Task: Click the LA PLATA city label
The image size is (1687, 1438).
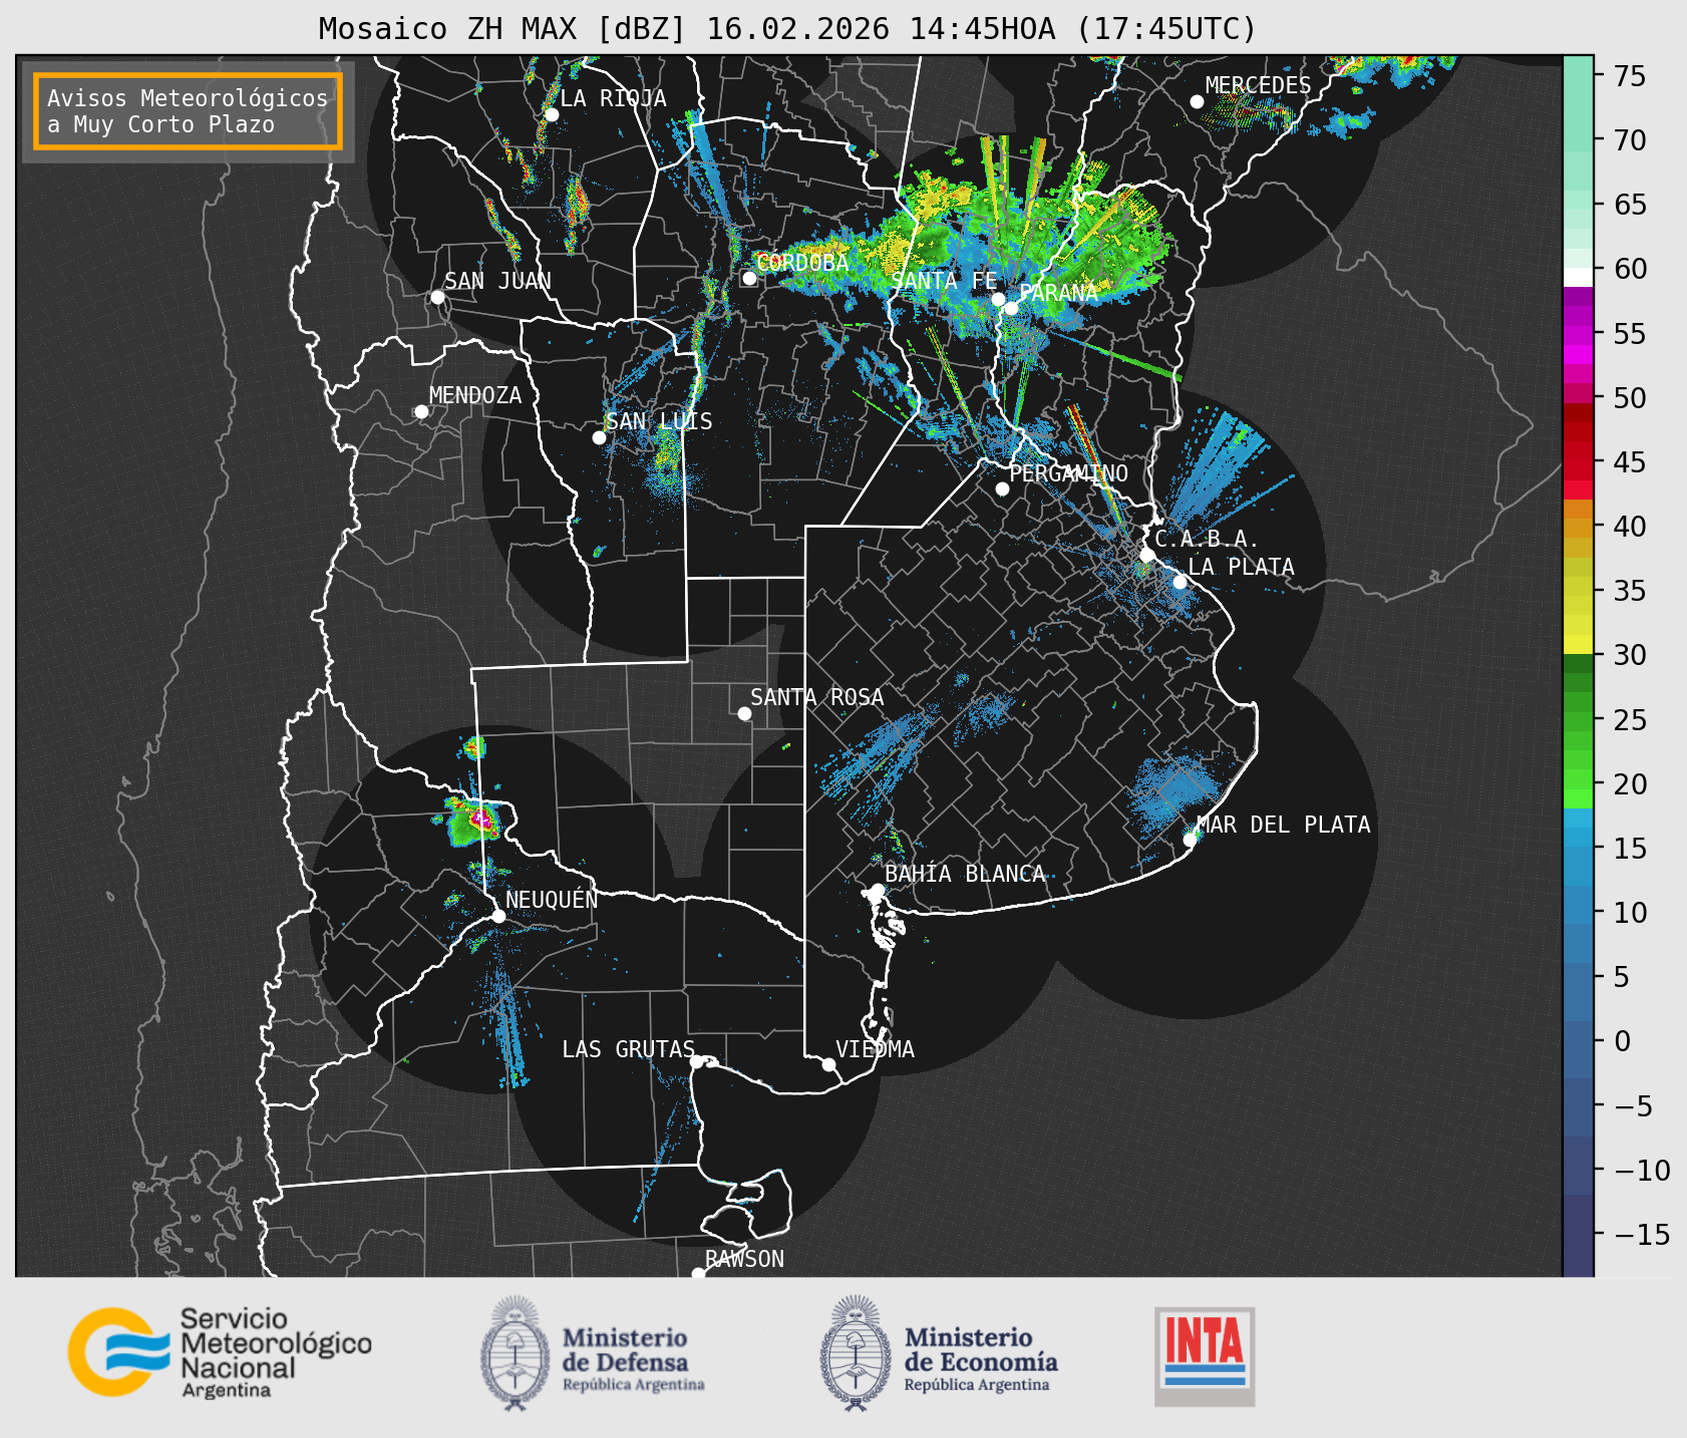Action: 1241,567
